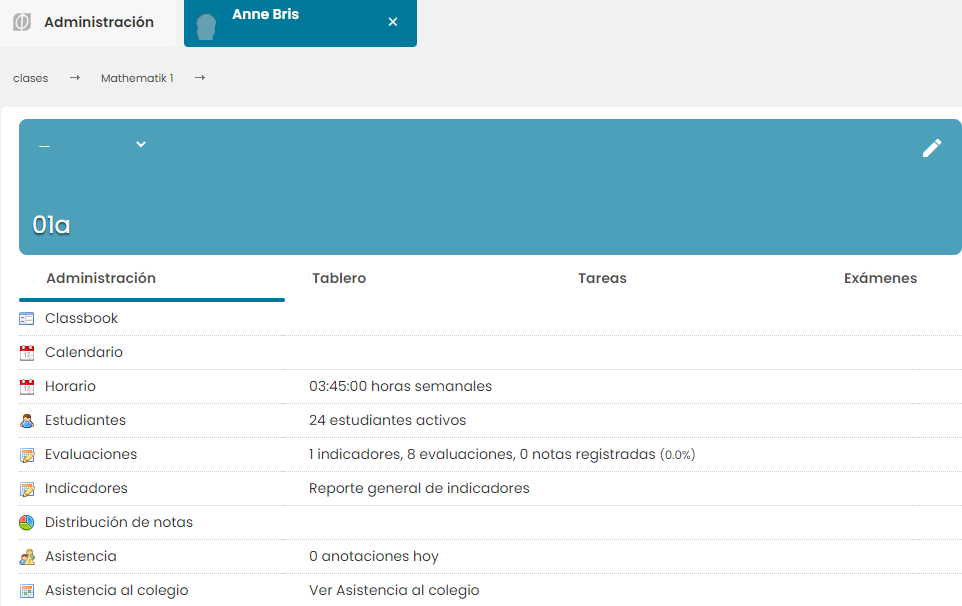Click Anne Bris avatar icon
Viewport: 962px width, 606px height.
(206, 26)
